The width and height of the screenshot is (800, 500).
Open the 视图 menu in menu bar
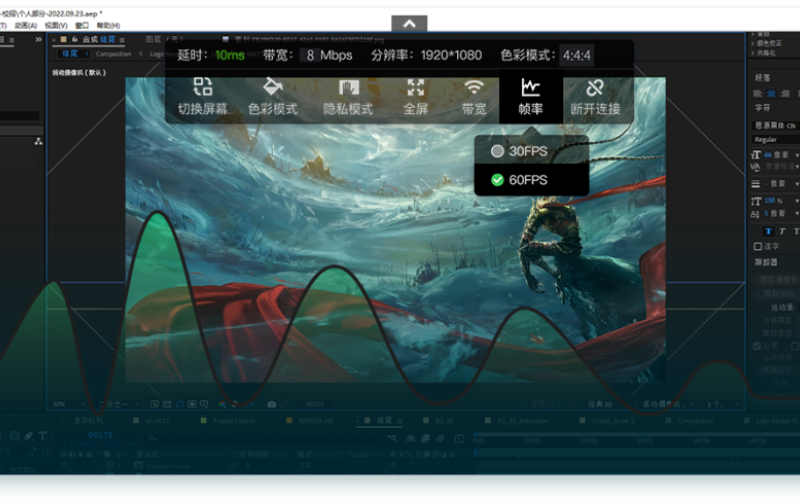tap(56, 25)
